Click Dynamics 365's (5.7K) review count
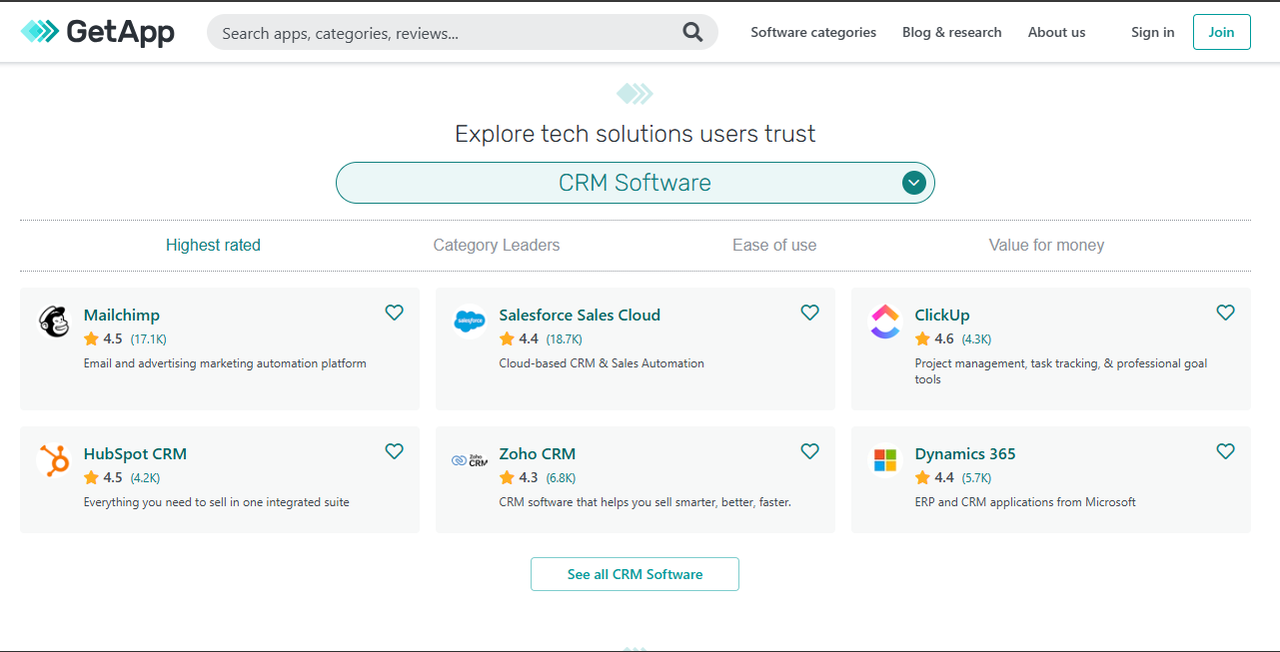This screenshot has width=1280, height=652. click(x=976, y=478)
